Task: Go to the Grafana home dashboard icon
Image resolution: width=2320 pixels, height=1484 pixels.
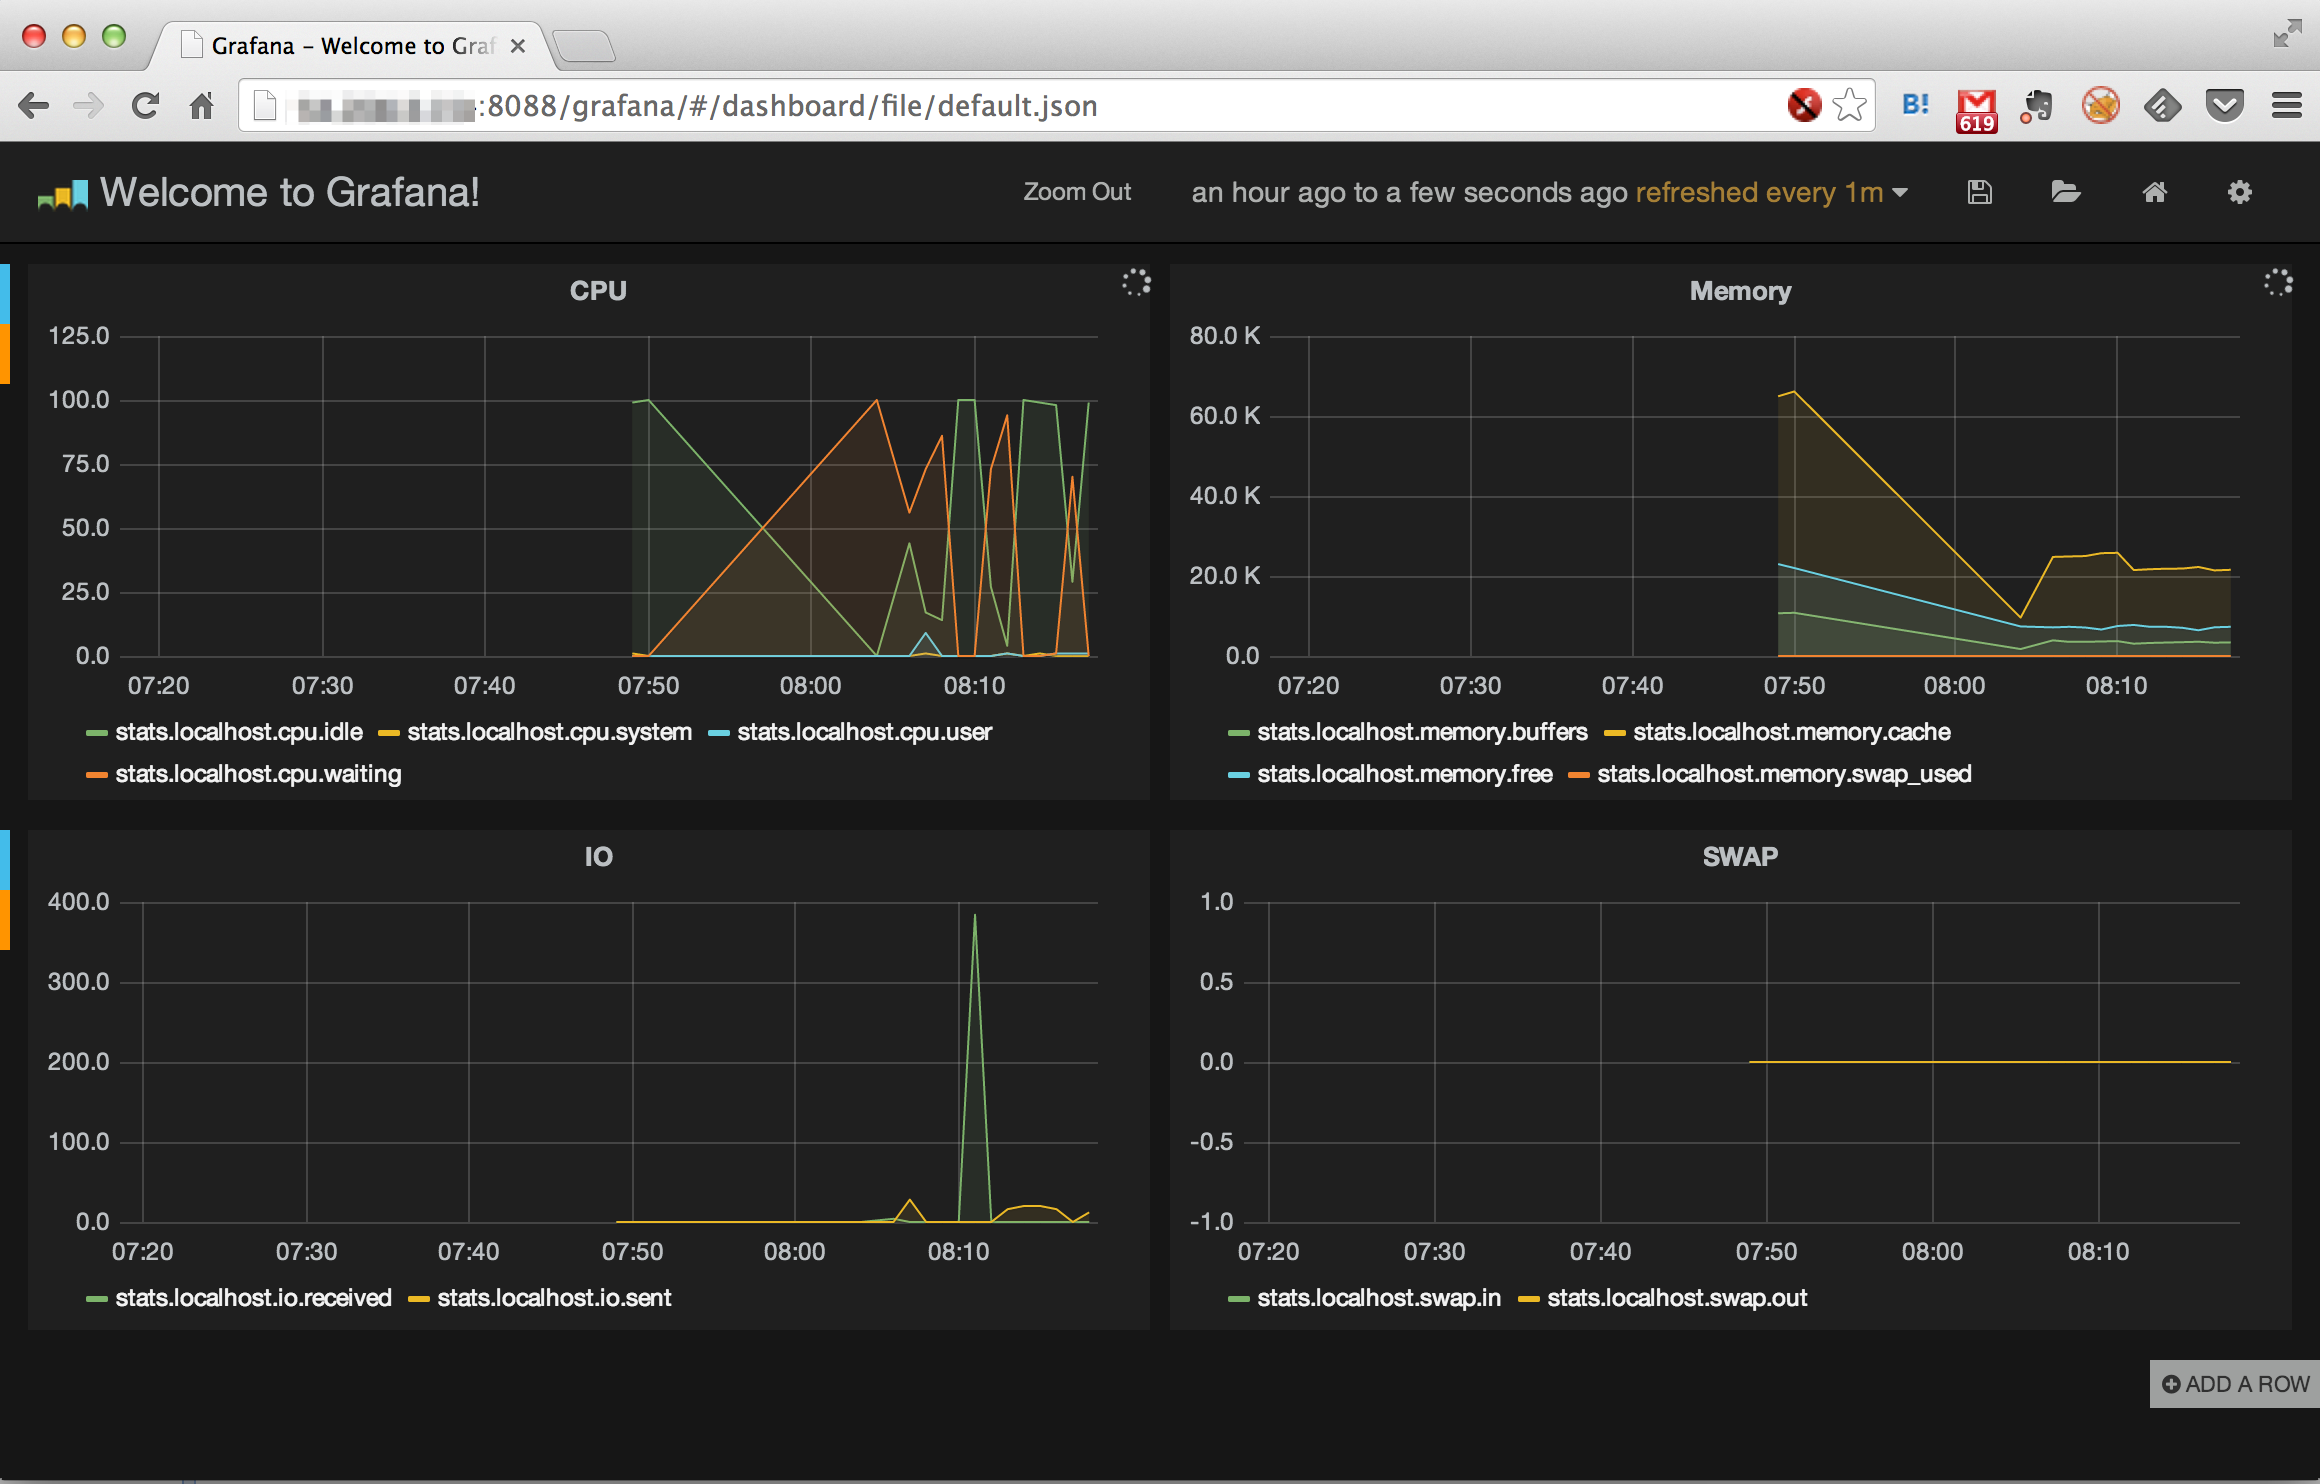Action: coord(2154,192)
